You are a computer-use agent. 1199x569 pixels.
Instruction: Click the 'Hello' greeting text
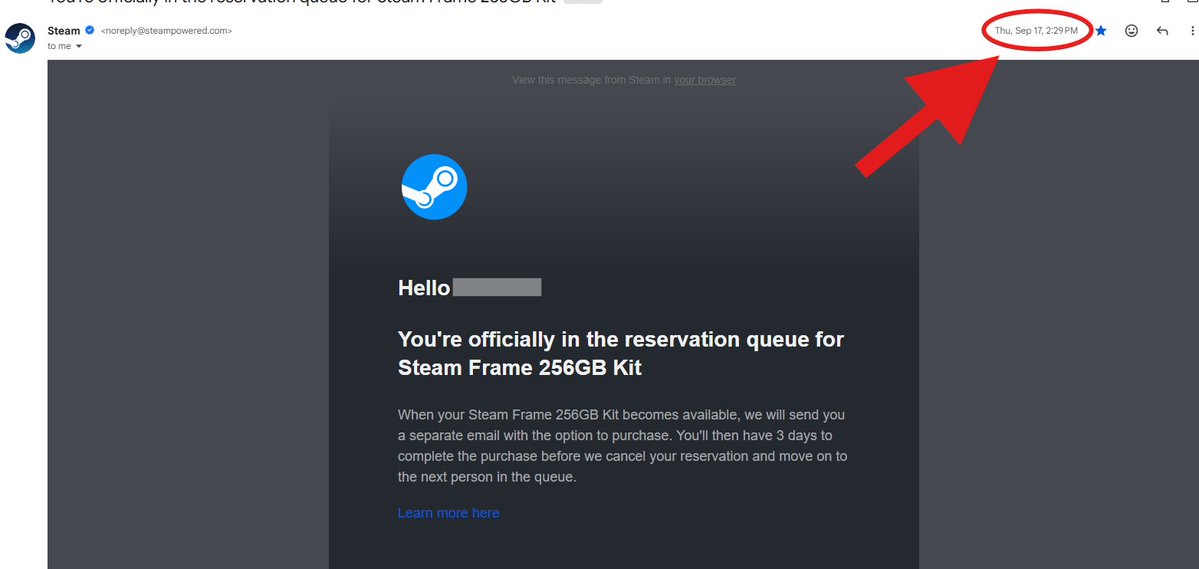[x=424, y=288]
